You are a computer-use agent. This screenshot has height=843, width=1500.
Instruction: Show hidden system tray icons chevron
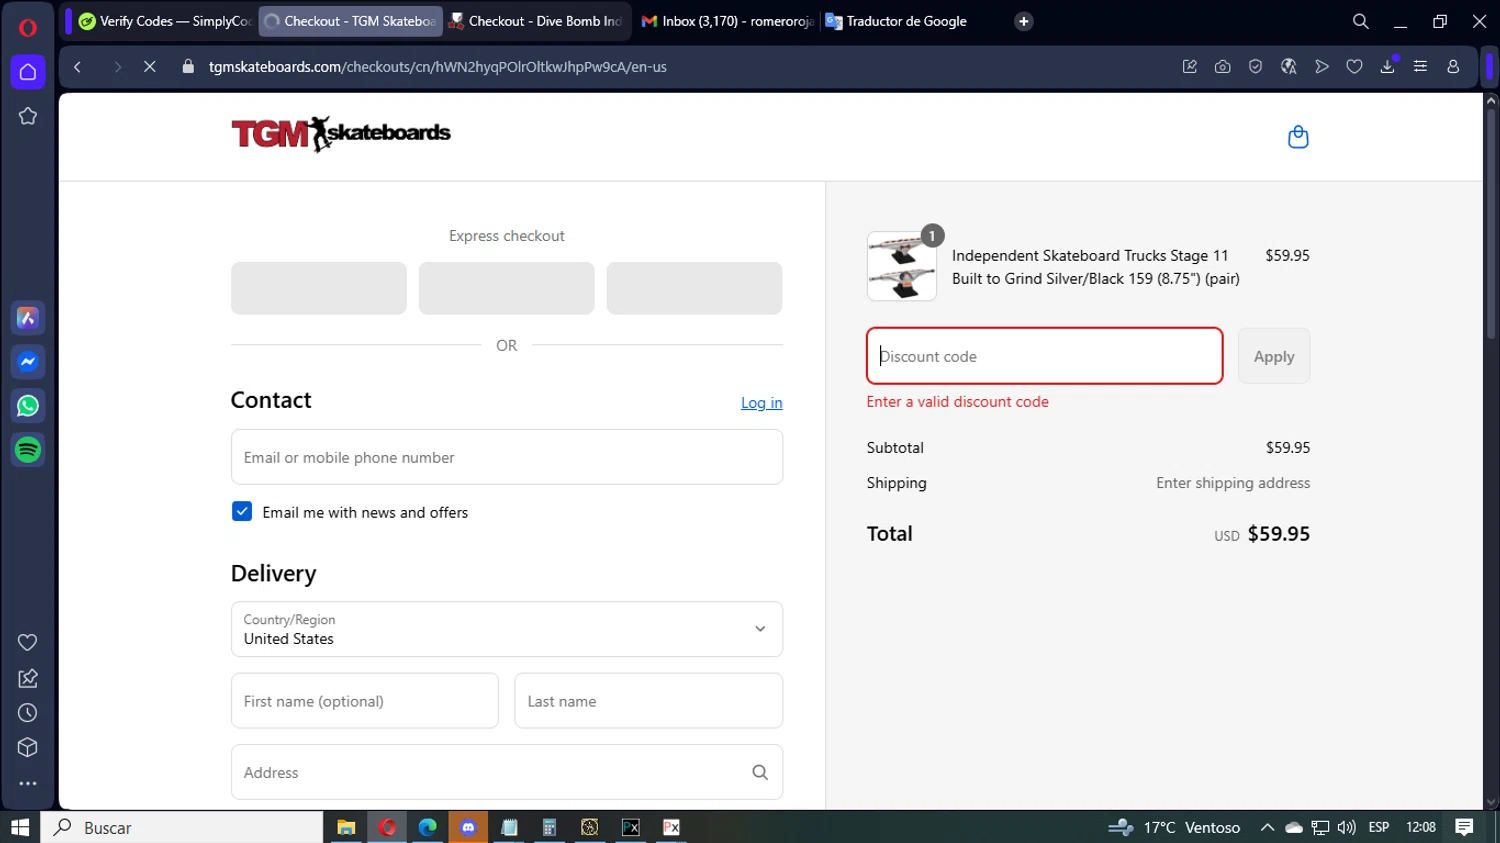pyautogui.click(x=1267, y=827)
